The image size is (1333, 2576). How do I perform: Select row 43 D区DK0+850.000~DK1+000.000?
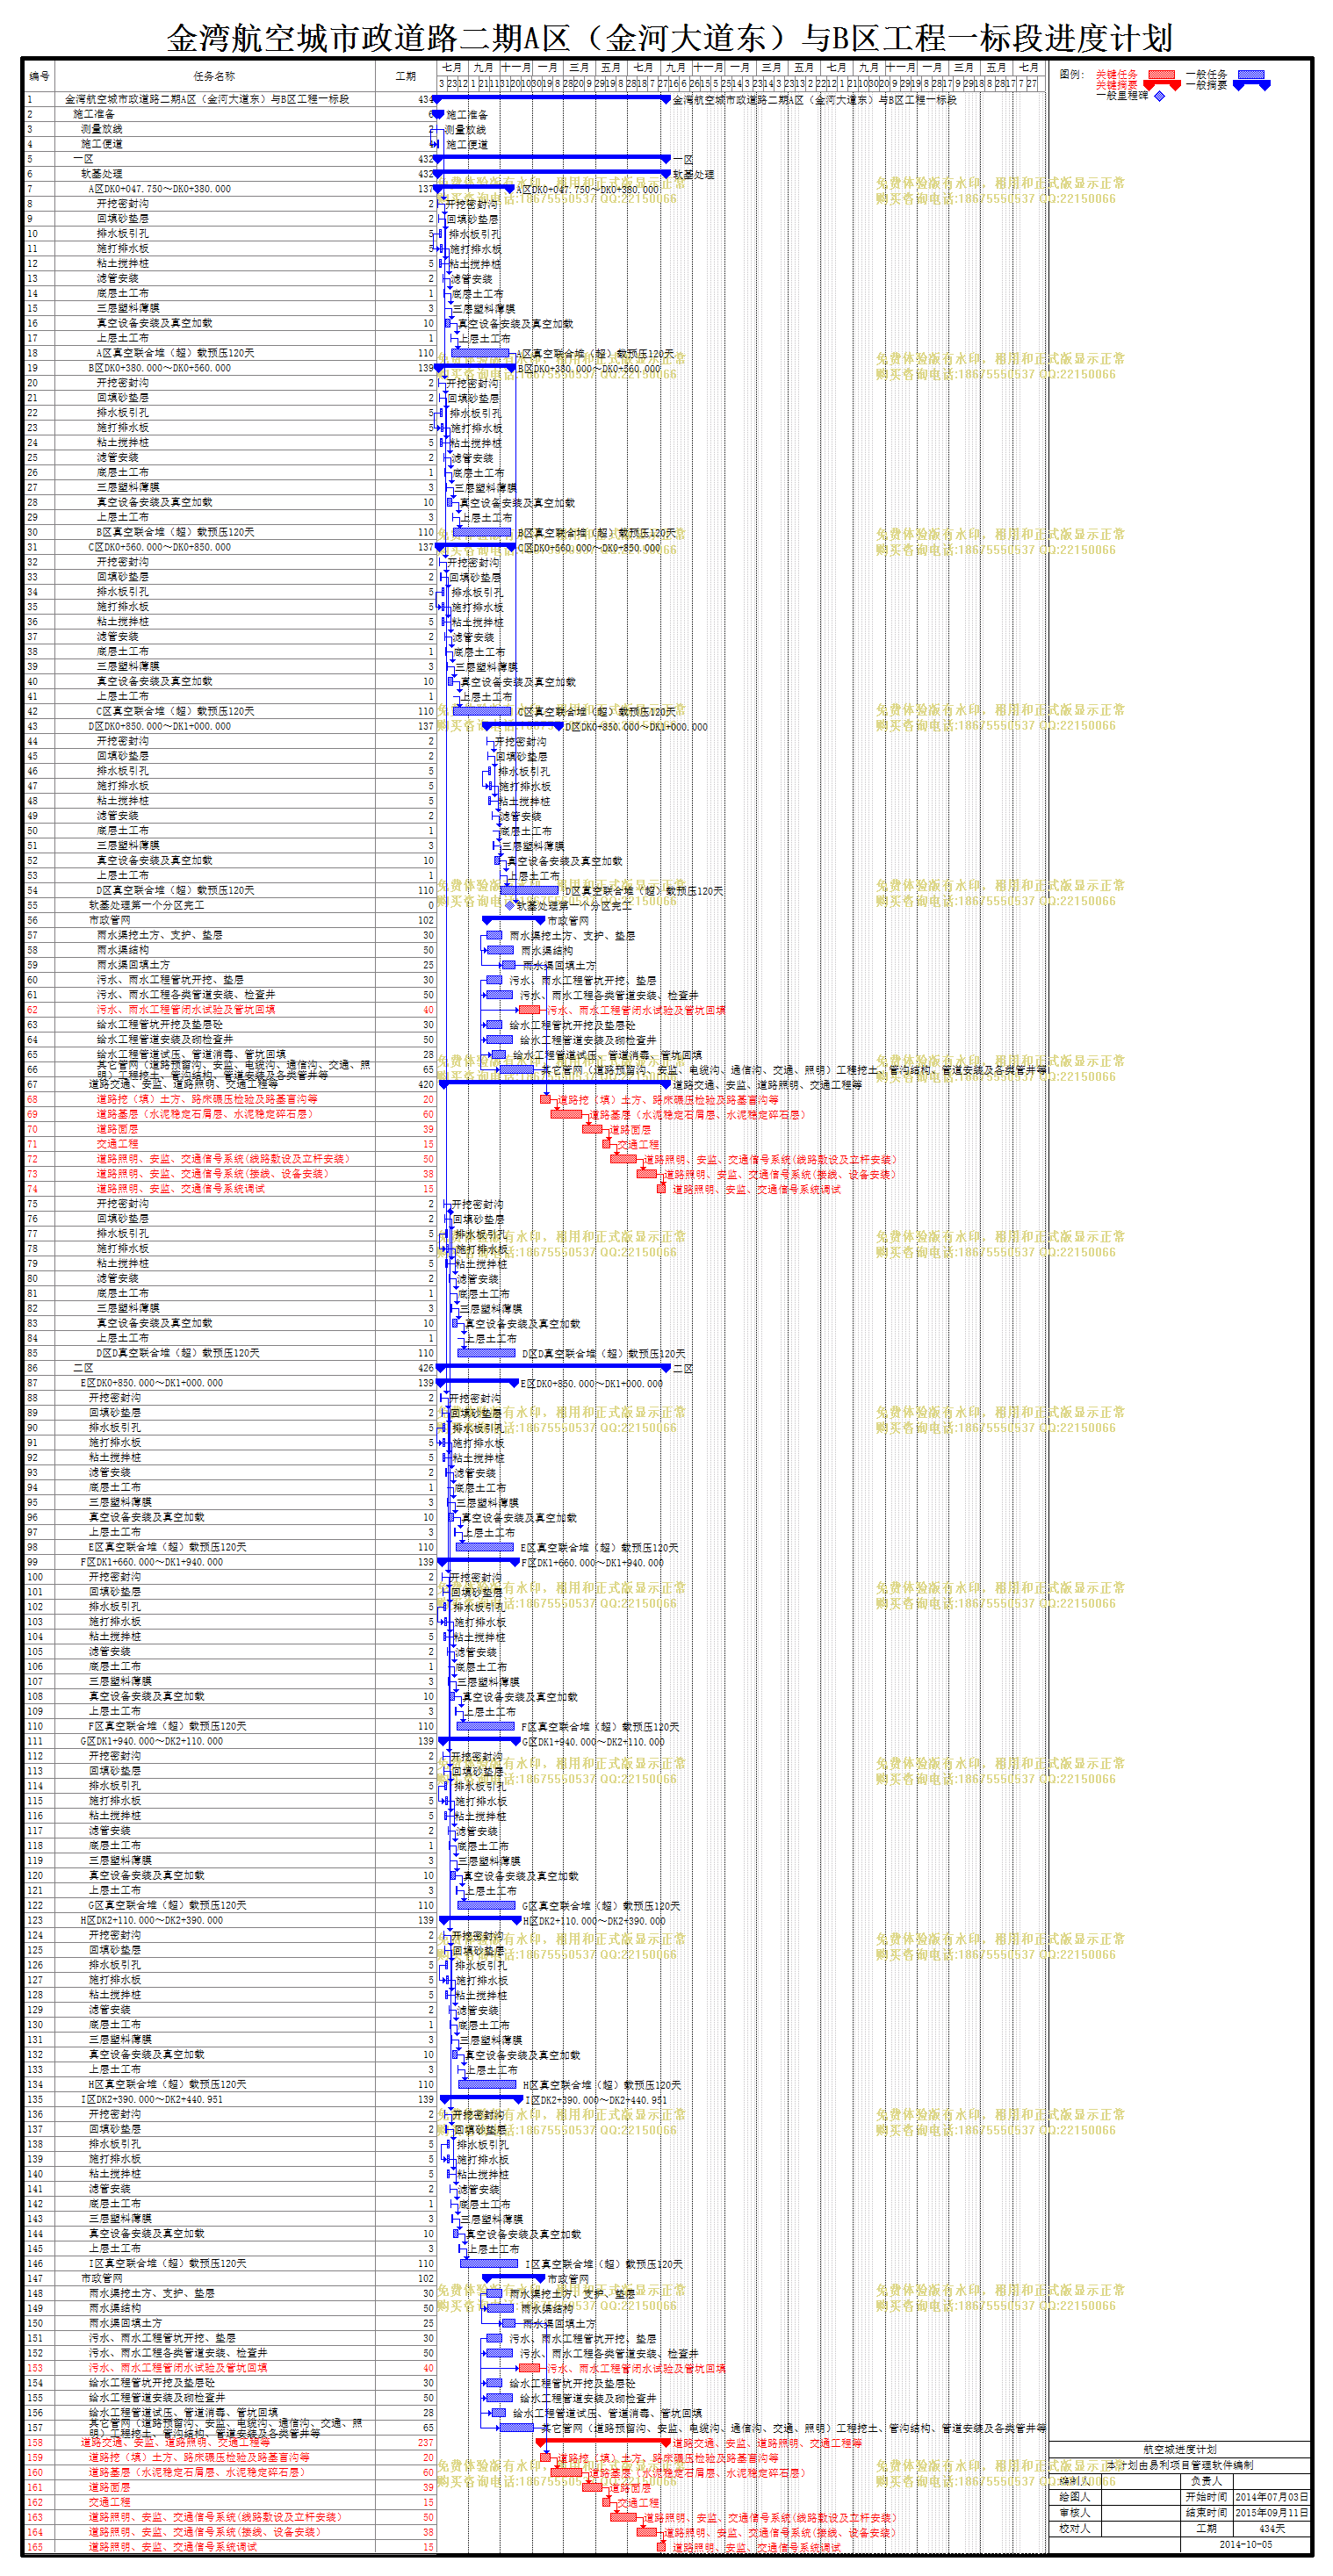pyautogui.click(x=159, y=726)
